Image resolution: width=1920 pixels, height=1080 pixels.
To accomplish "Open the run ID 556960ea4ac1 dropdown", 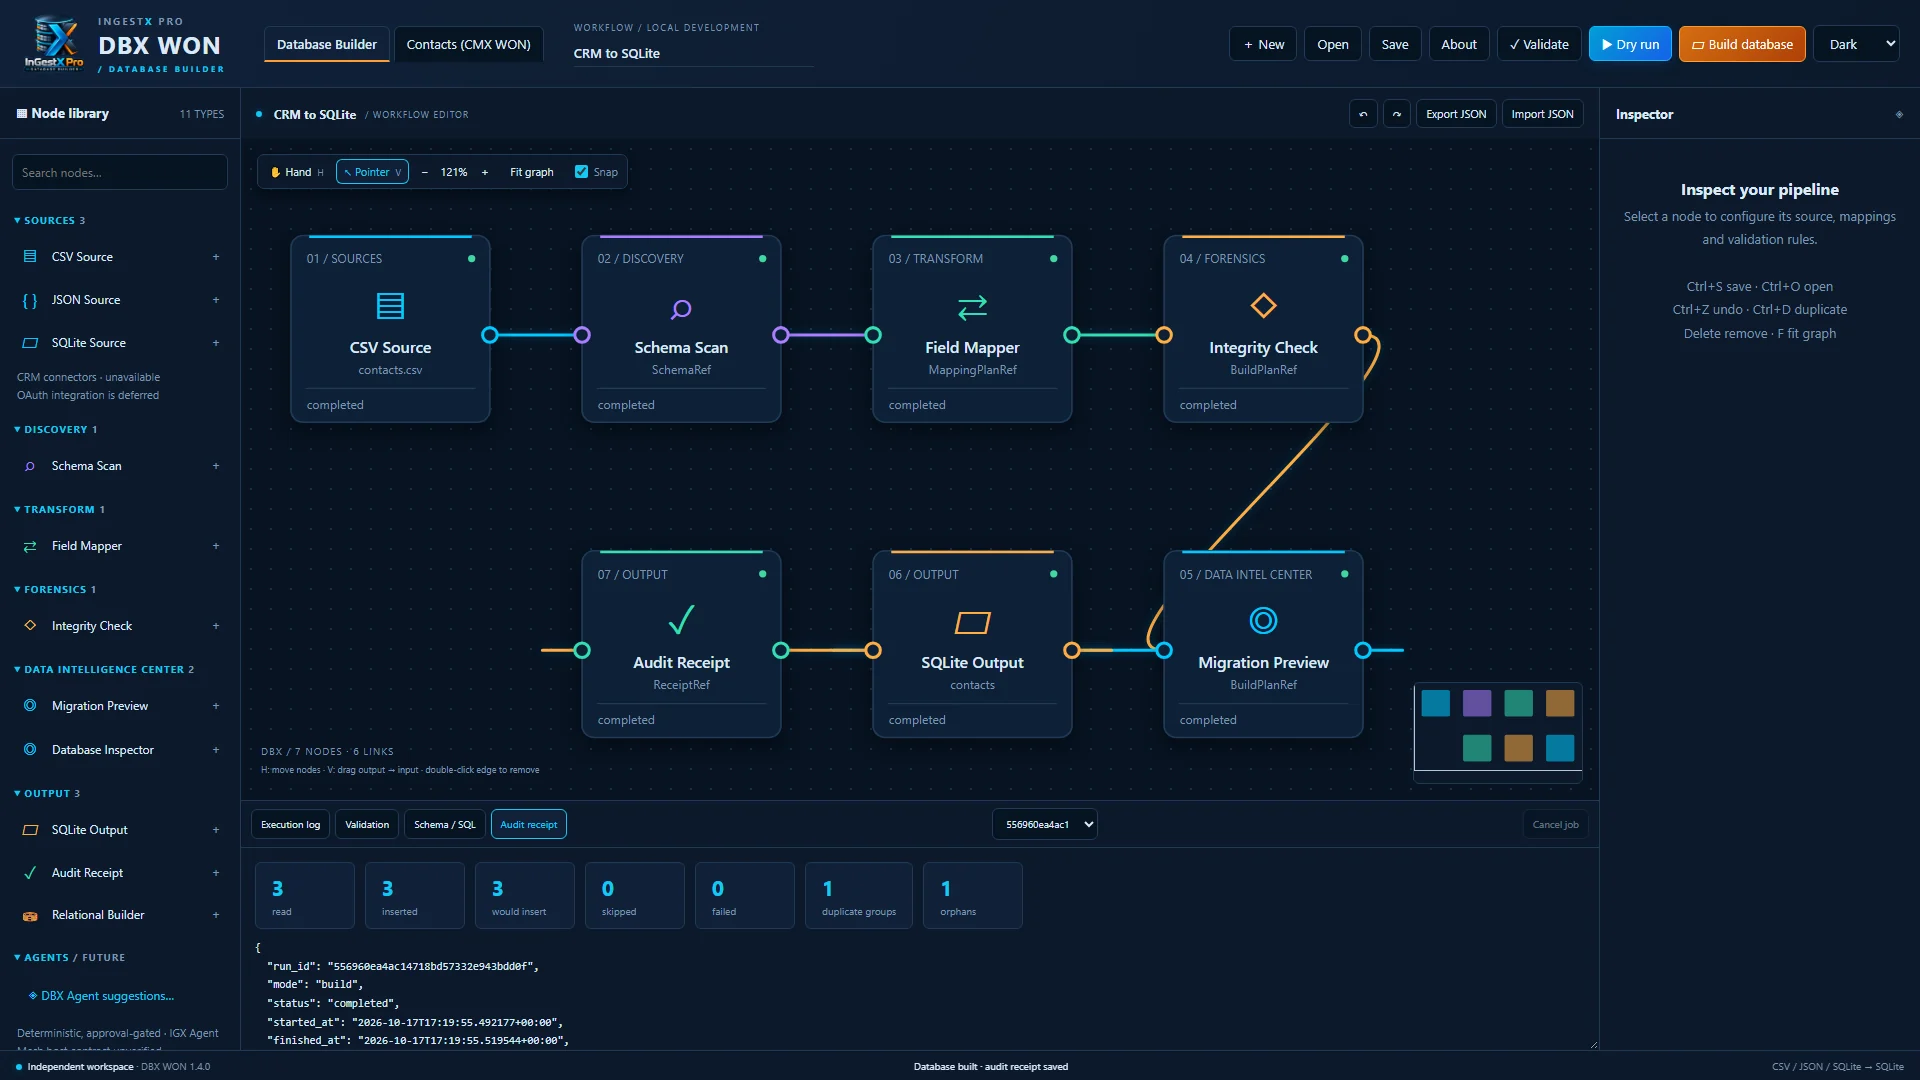I will click(x=1044, y=824).
